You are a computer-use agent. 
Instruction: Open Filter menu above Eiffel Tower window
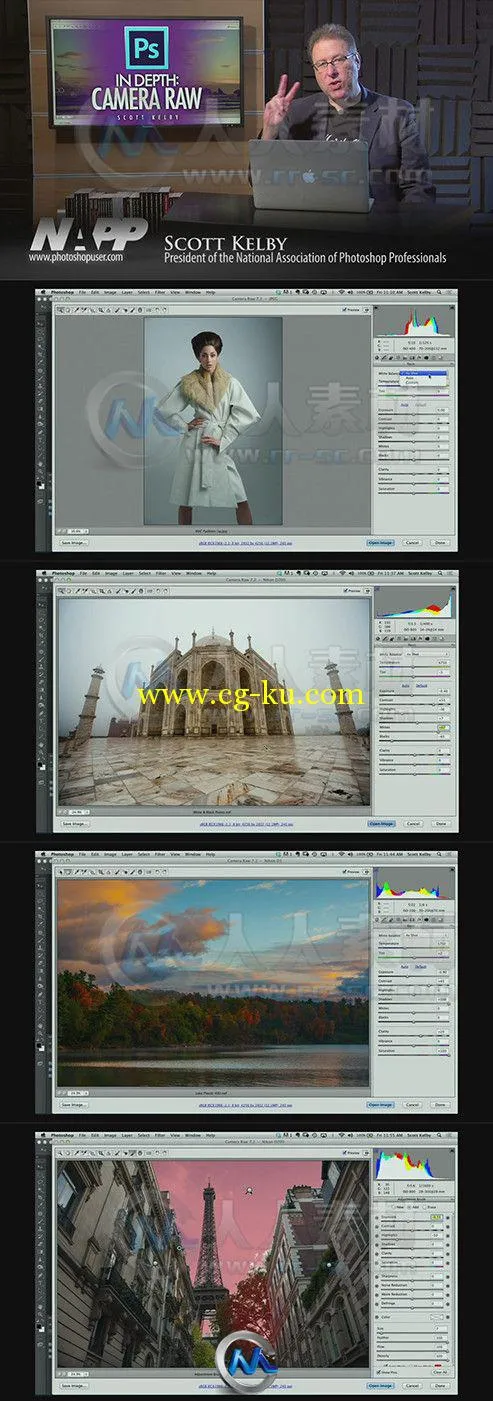click(160, 1134)
